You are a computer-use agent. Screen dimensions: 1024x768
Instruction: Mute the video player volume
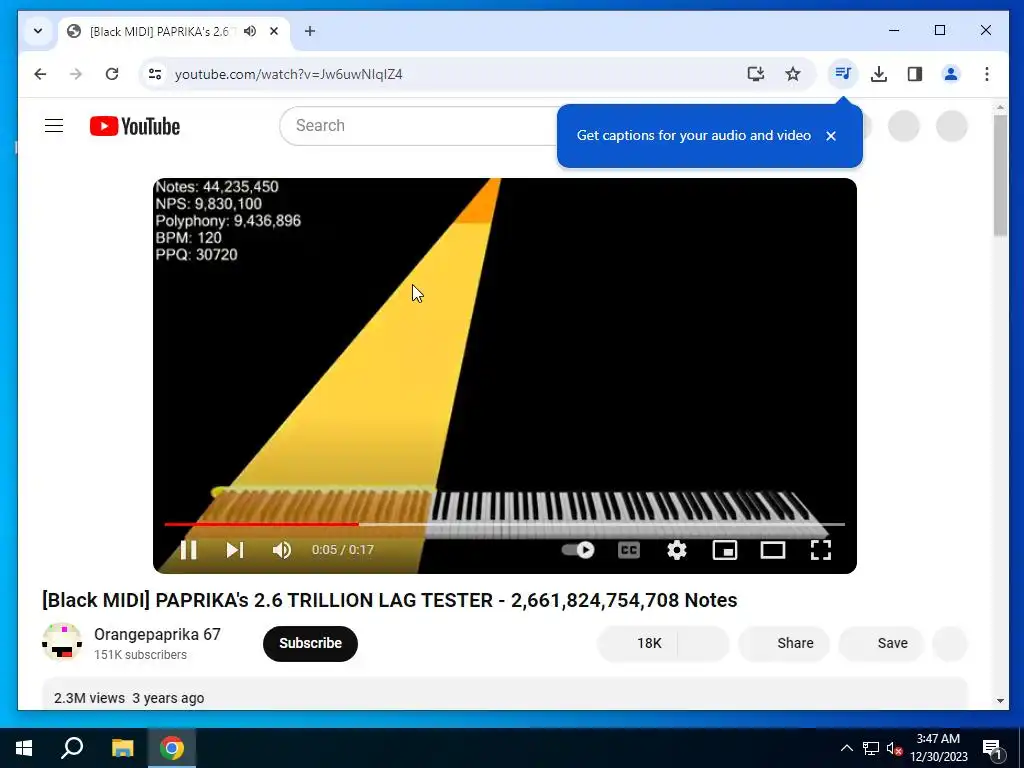point(281,550)
